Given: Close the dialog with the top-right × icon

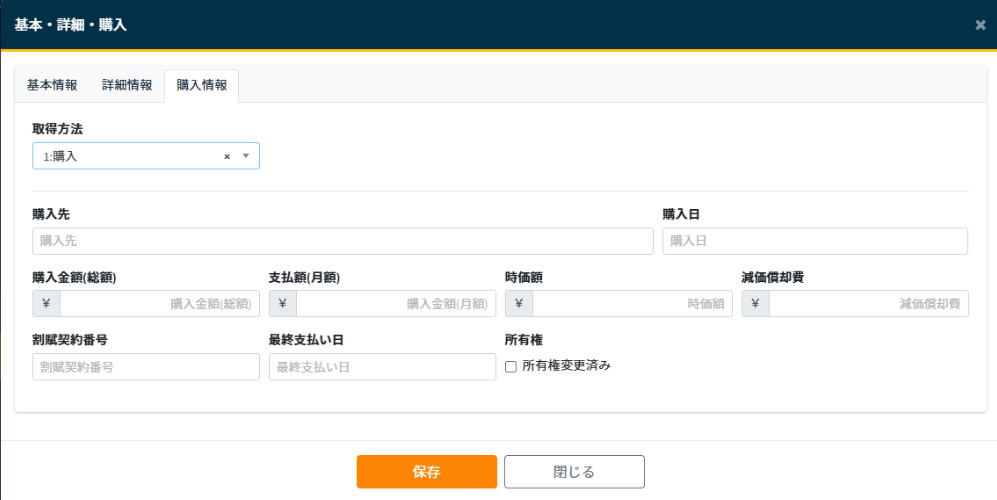Looking at the screenshot, I should (x=980, y=25).
